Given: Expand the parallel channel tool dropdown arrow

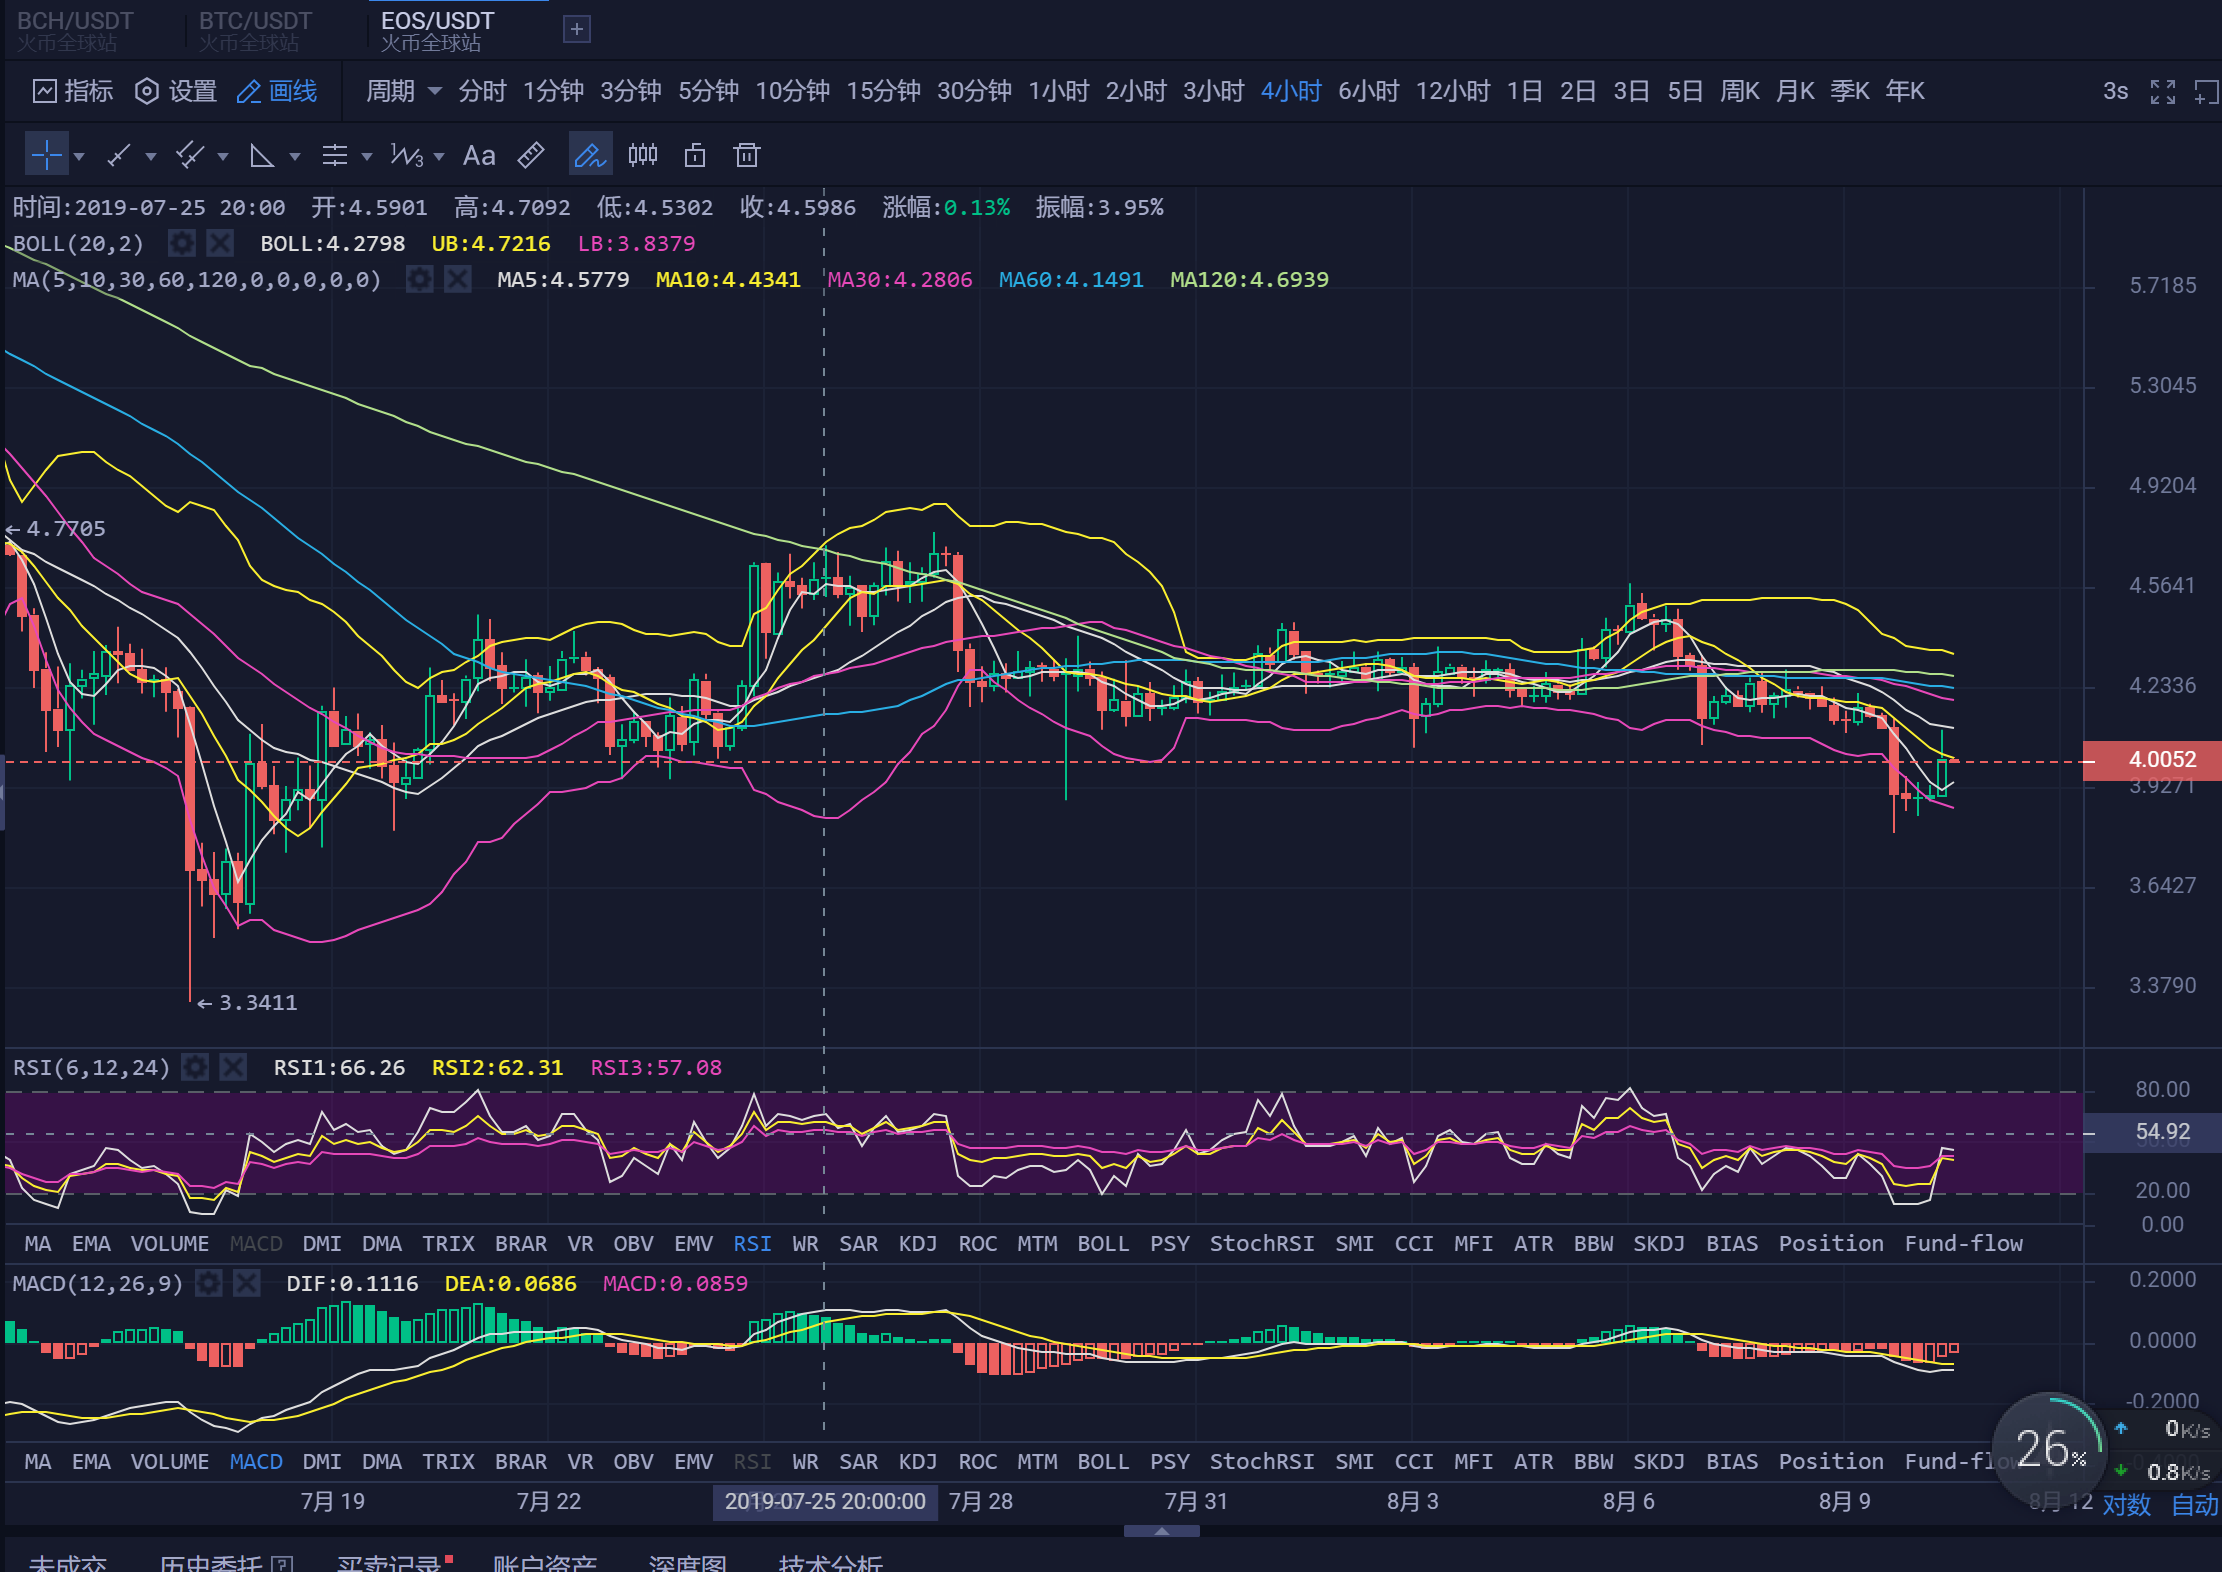Looking at the screenshot, I should (223, 156).
